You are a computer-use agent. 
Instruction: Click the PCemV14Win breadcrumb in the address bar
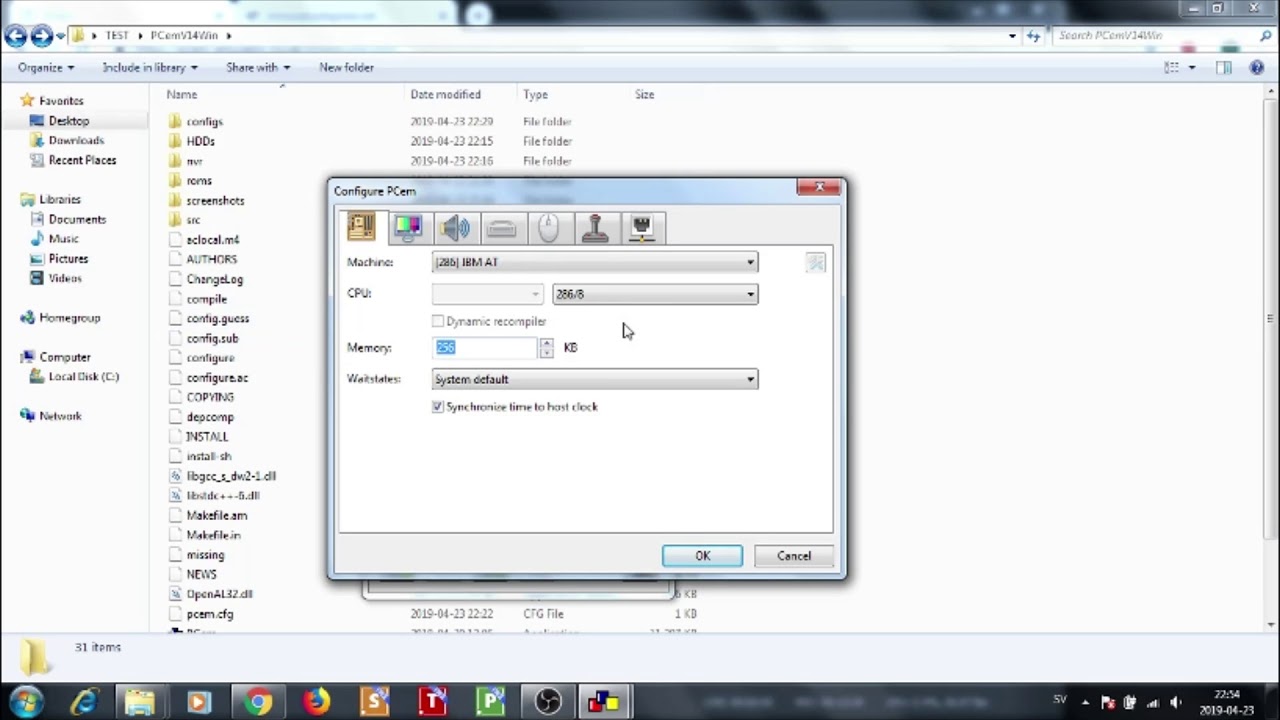coord(184,35)
